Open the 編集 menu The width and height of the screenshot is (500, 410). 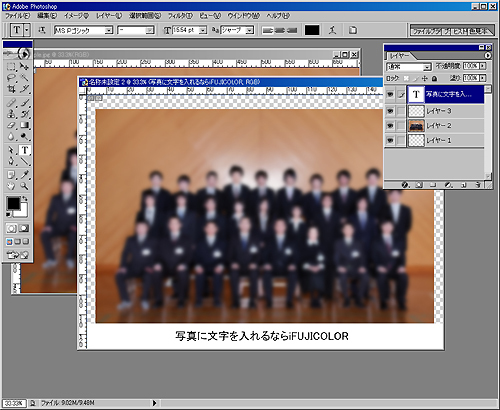click(x=47, y=16)
